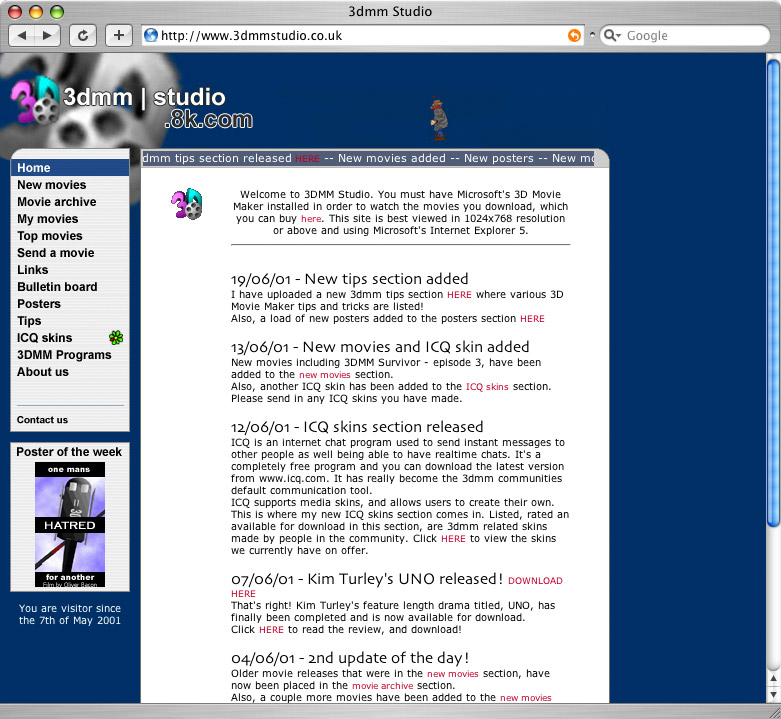Open the Google search magnifier dropdown
This screenshot has height=719, width=781.
tap(612, 35)
